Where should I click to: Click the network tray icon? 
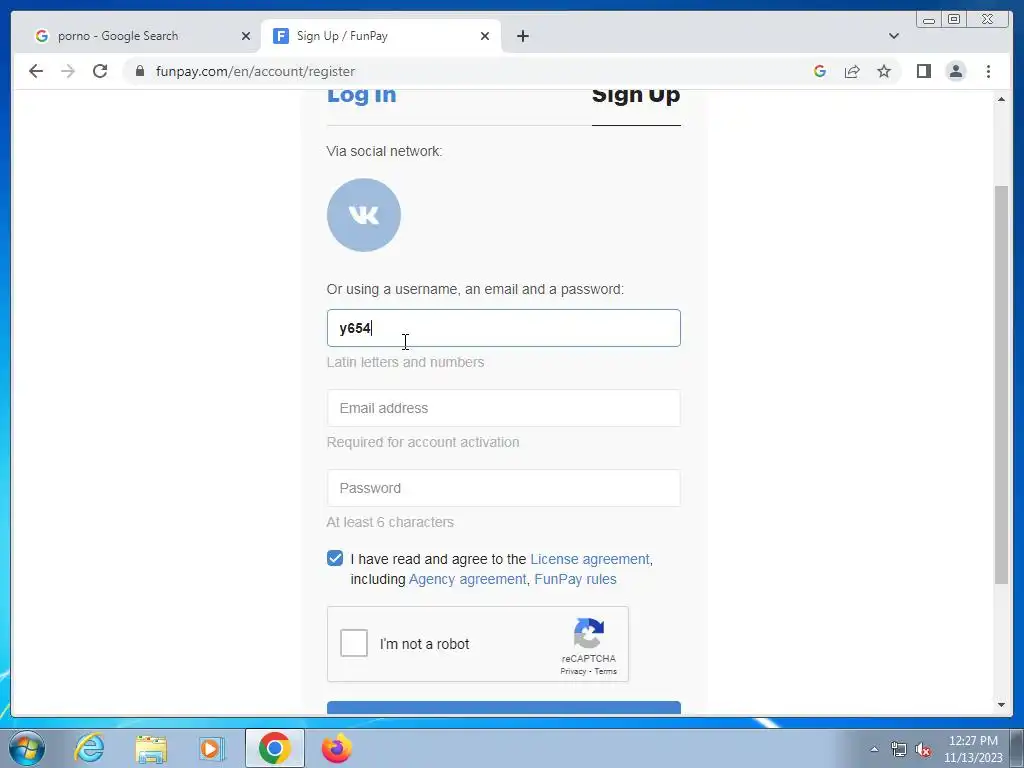click(899, 750)
